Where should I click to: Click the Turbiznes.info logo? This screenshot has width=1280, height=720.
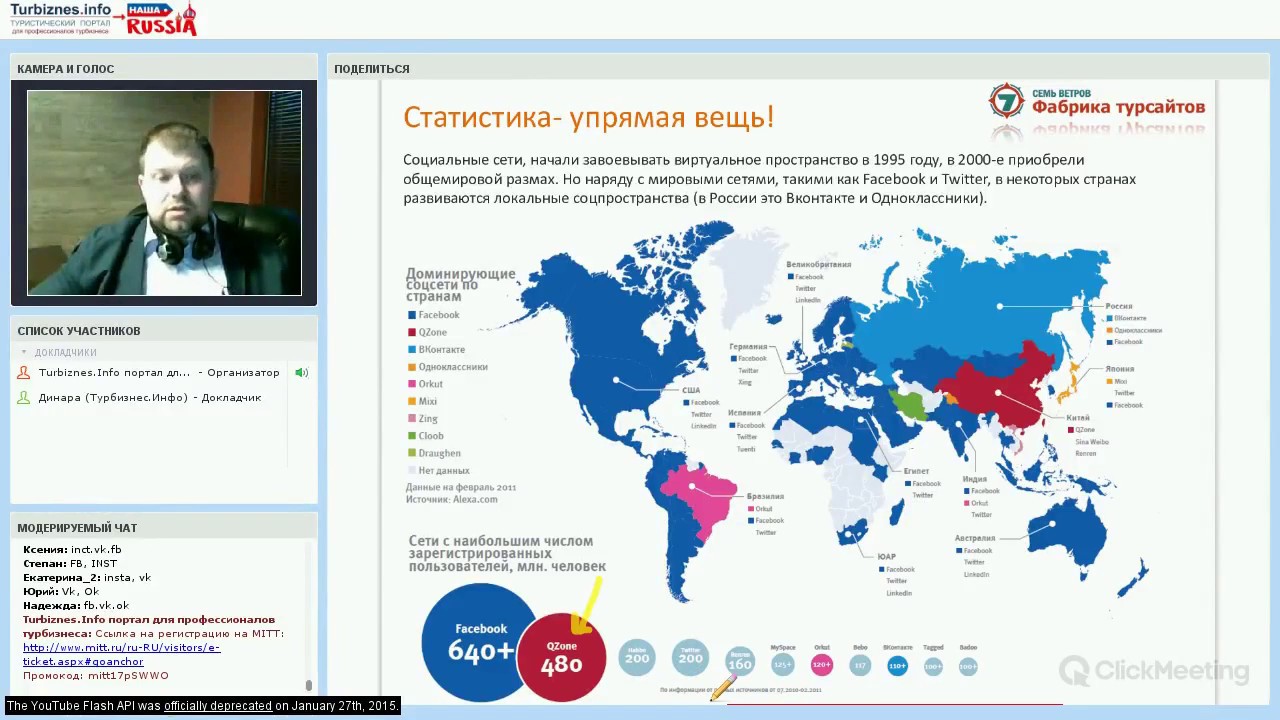tap(60, 18)
